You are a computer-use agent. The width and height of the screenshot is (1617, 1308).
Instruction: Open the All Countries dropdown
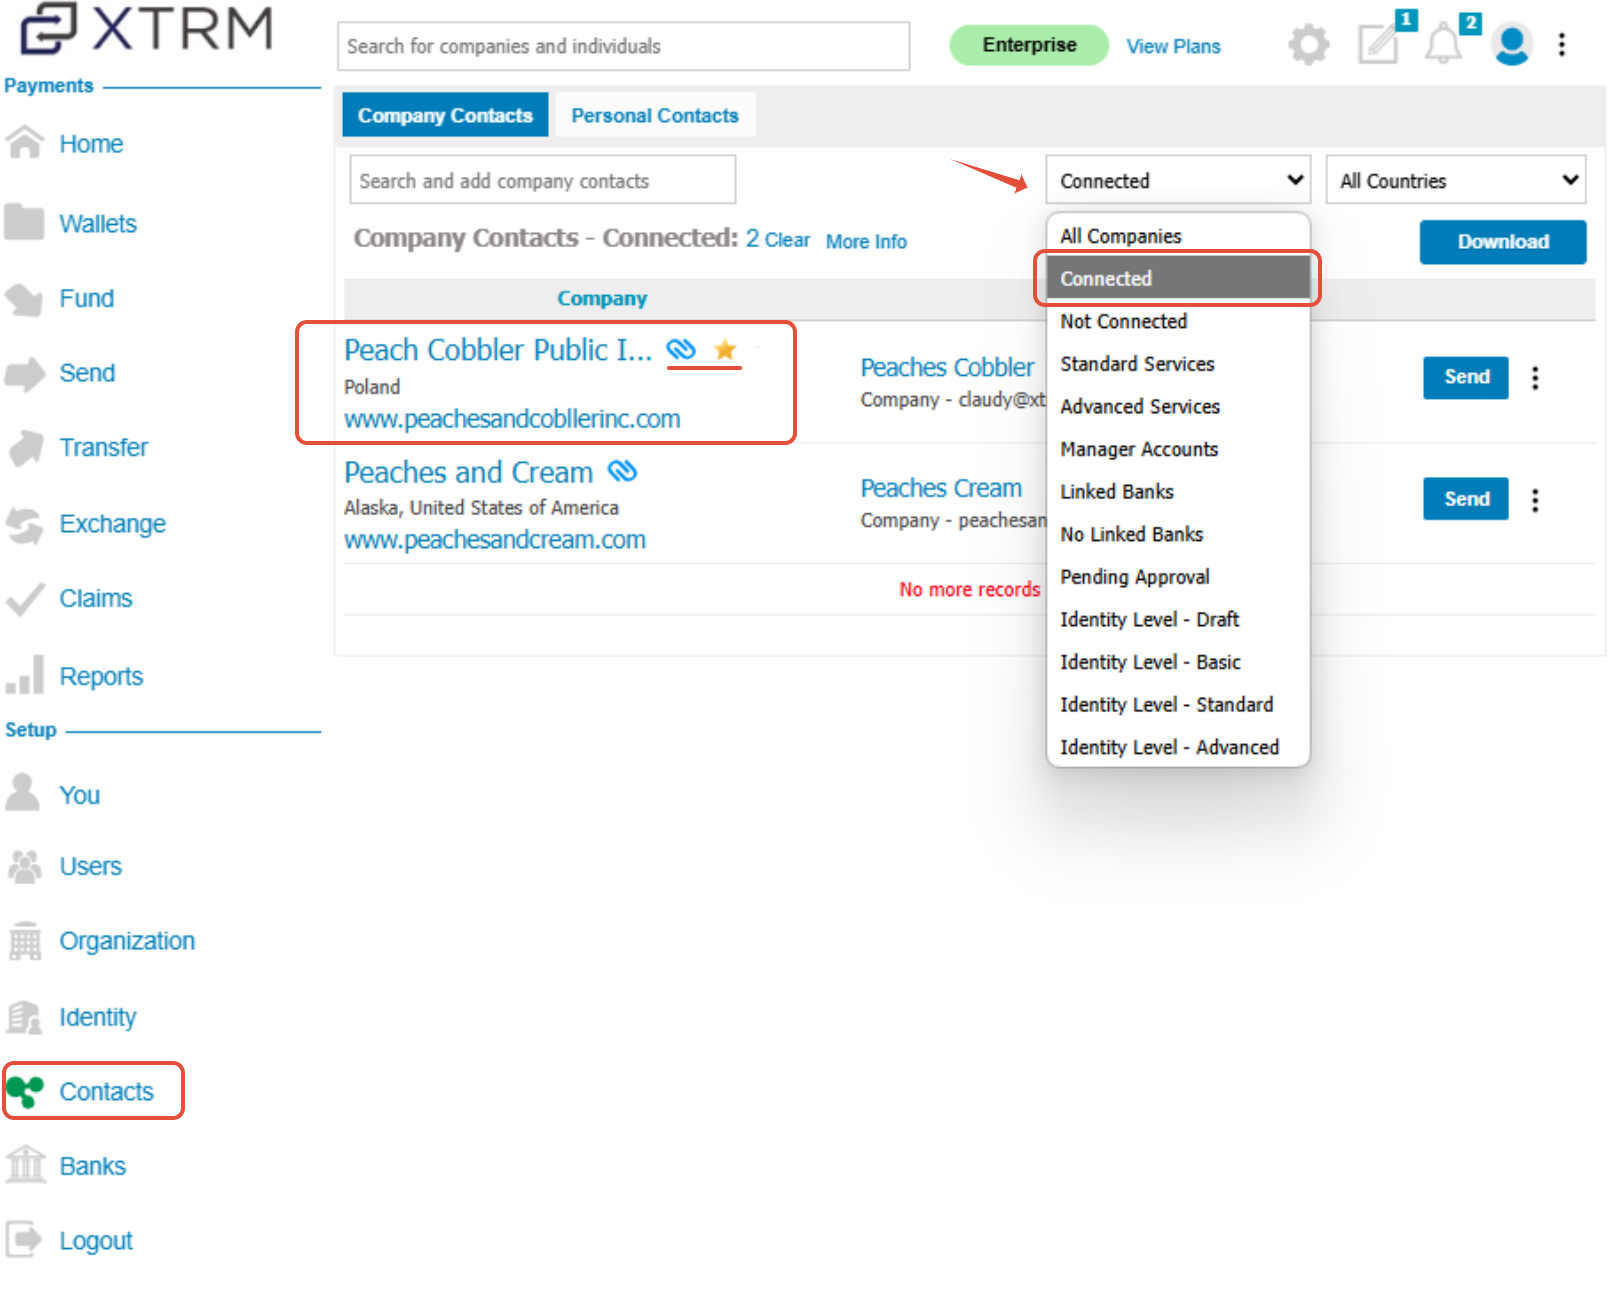[1456, 180]
